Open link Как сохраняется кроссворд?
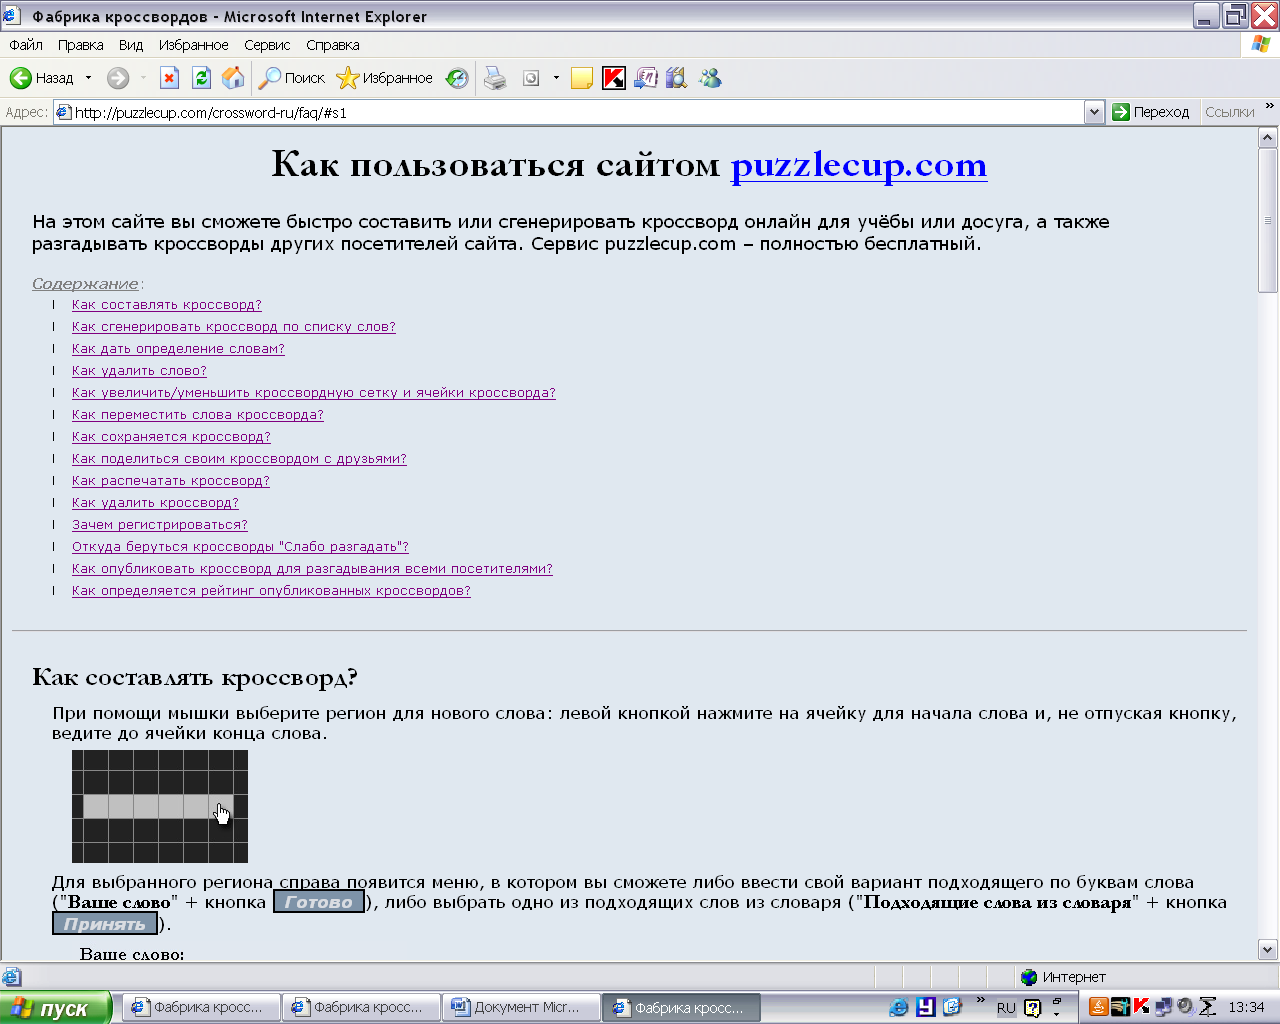 [171, 437]
